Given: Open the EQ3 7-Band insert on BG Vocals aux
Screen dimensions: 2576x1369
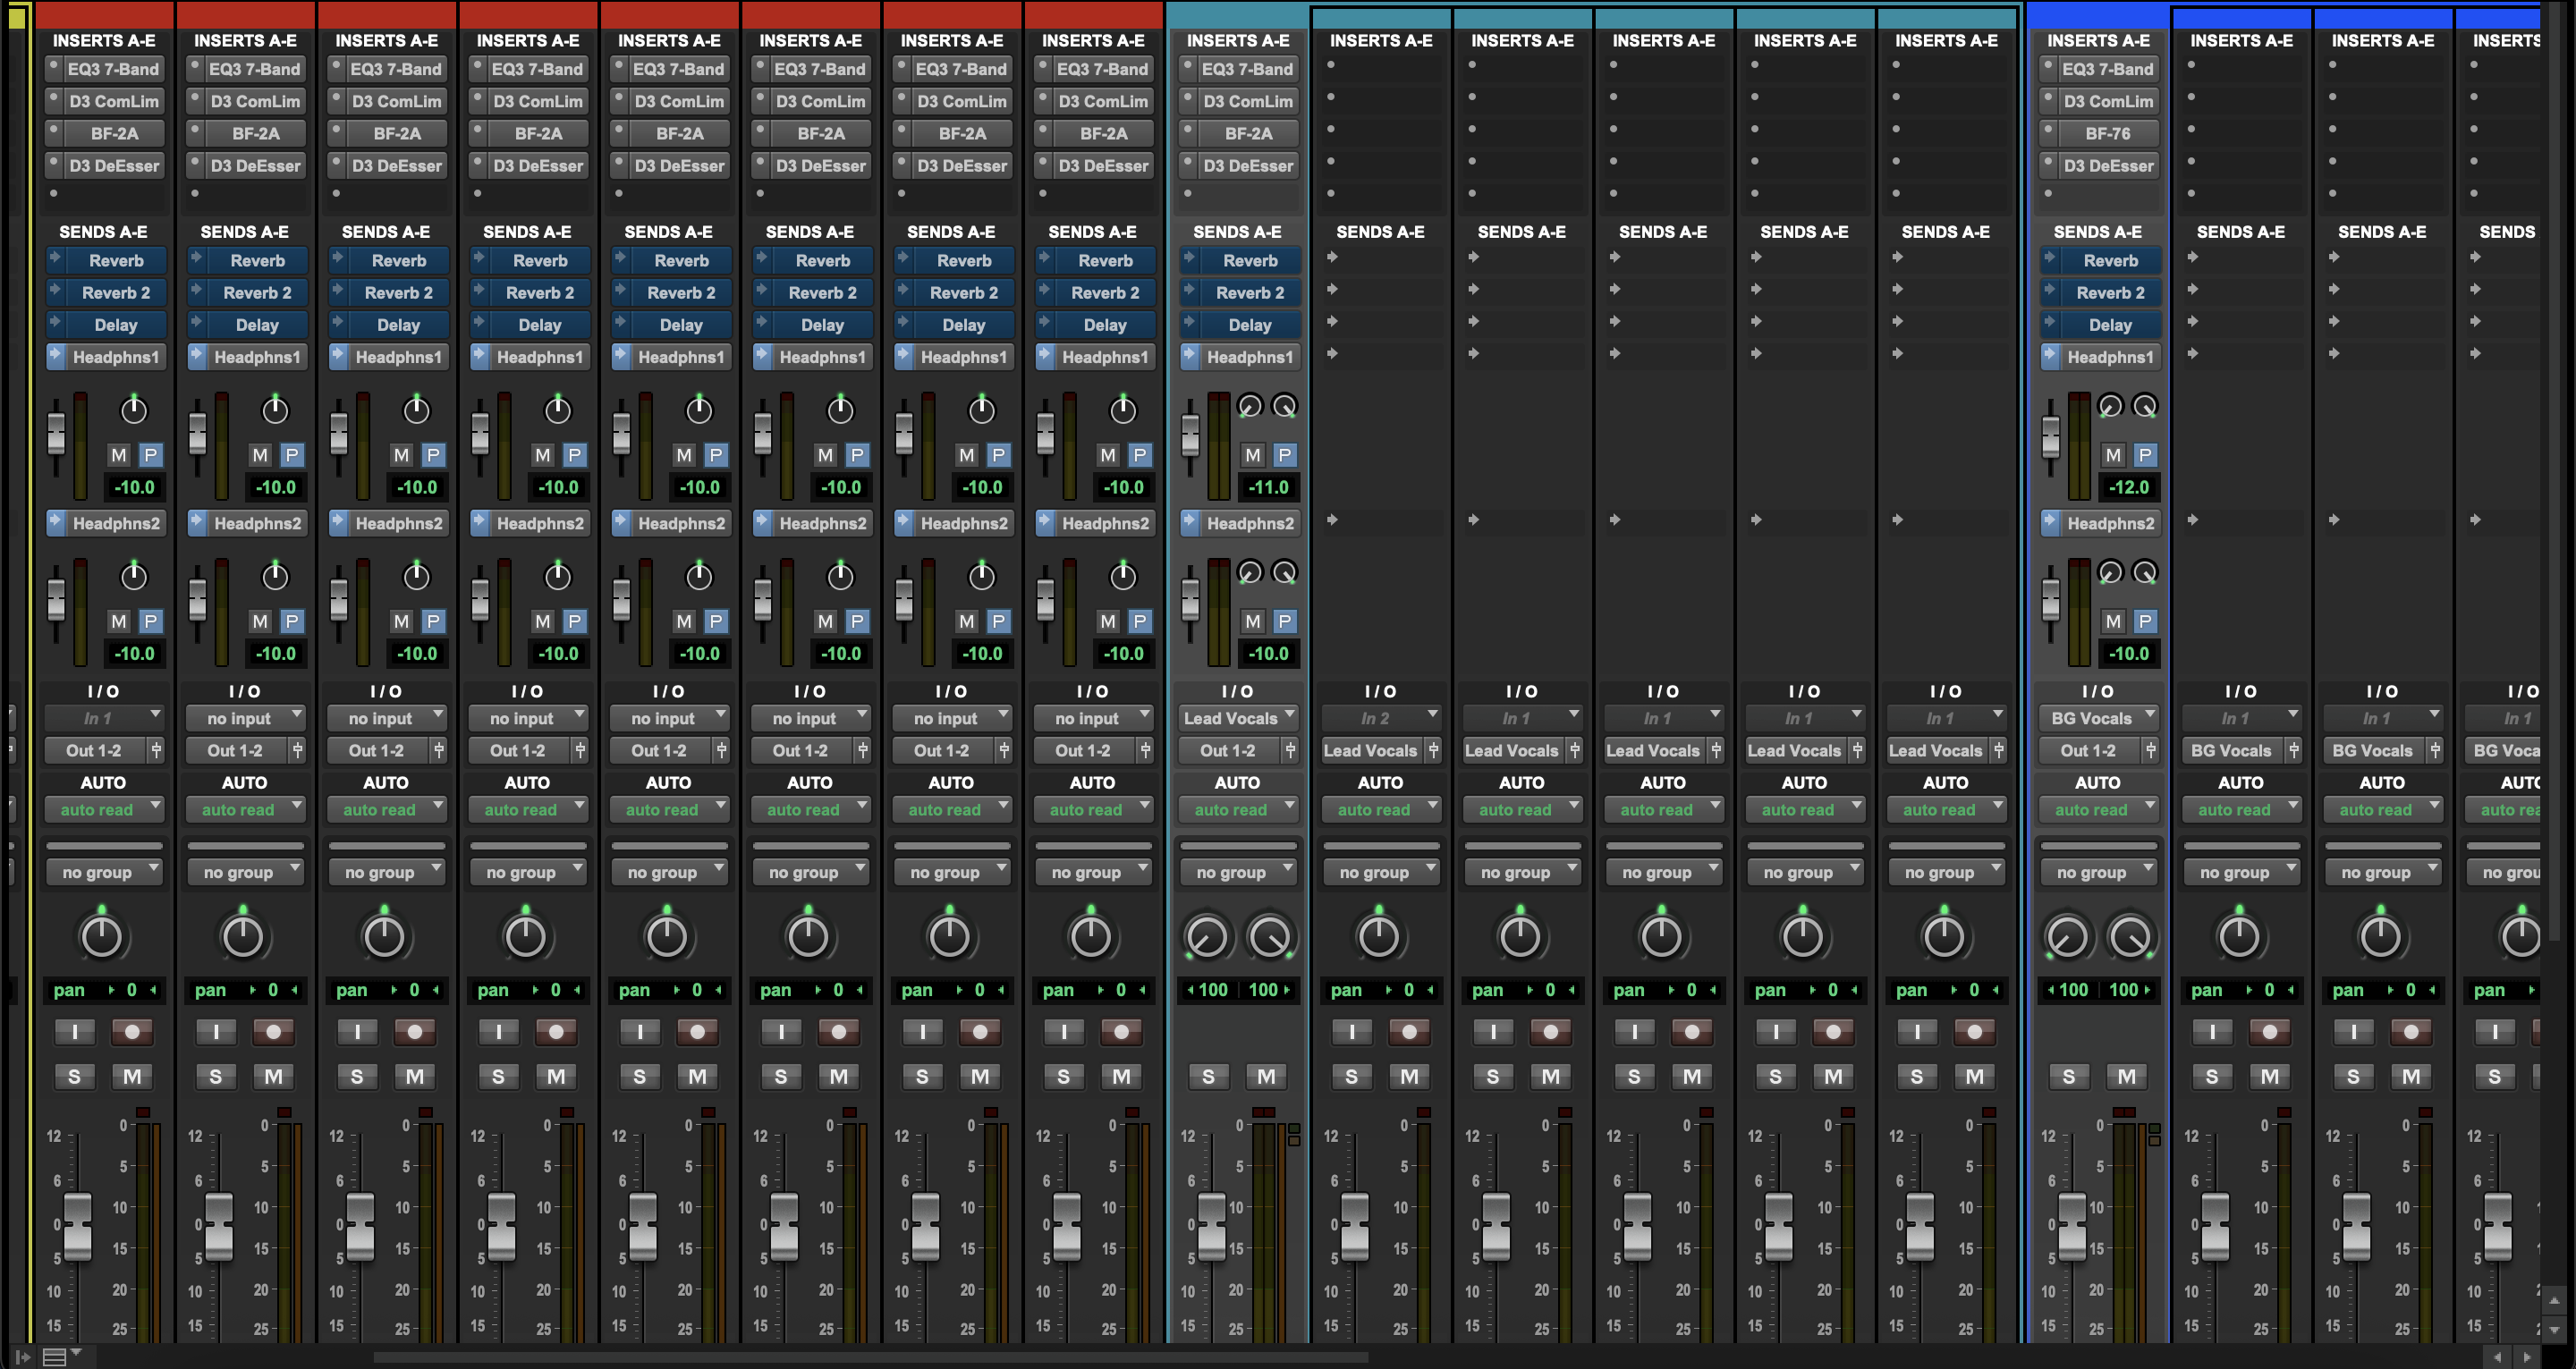Looking at the screenshot, I should click(2108, 68).
